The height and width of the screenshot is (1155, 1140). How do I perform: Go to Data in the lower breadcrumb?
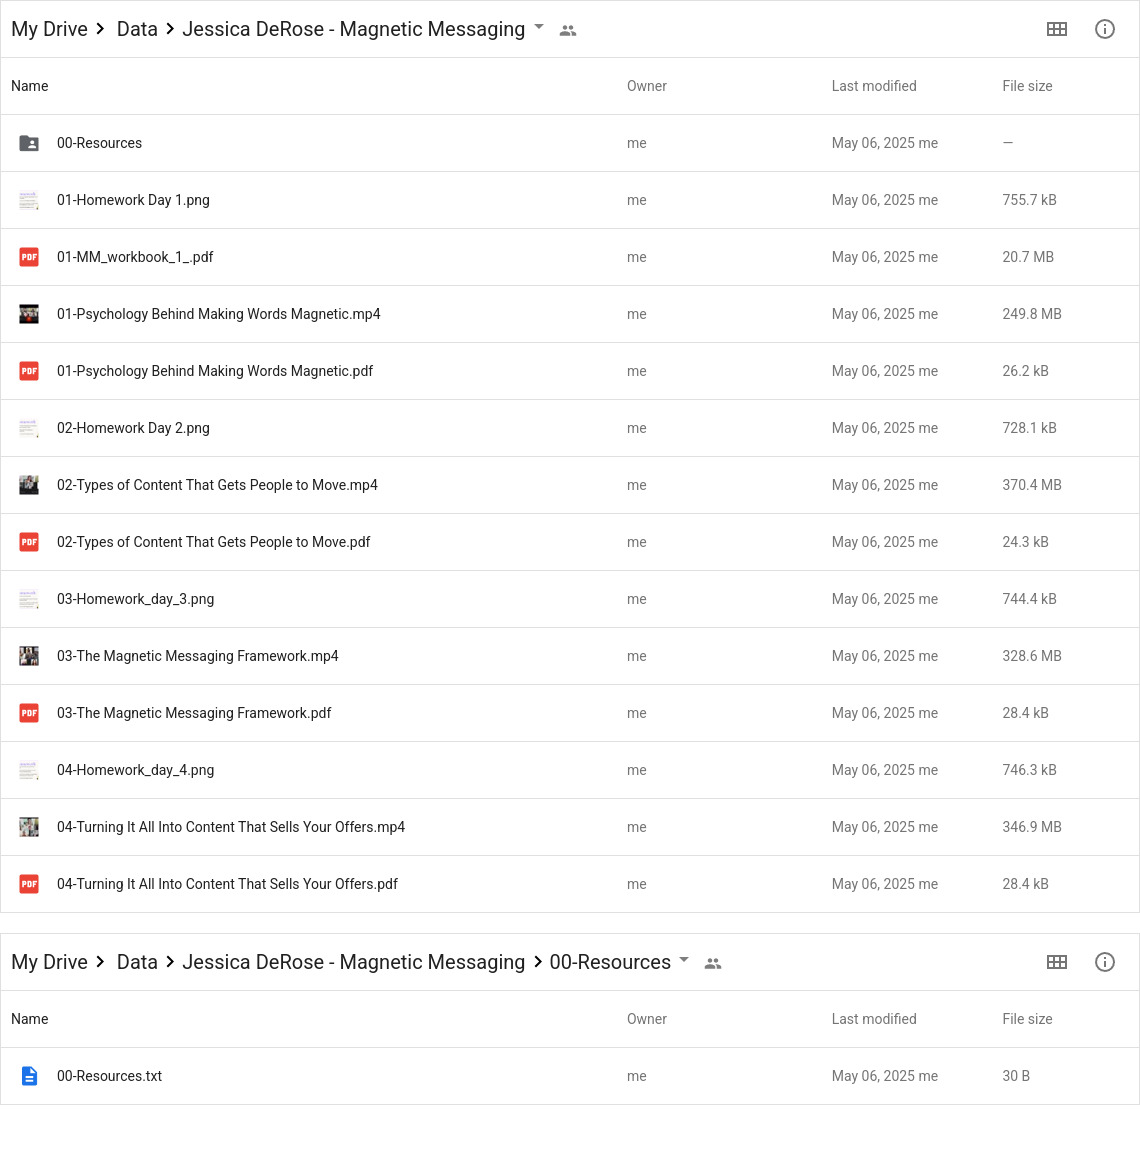137,962
